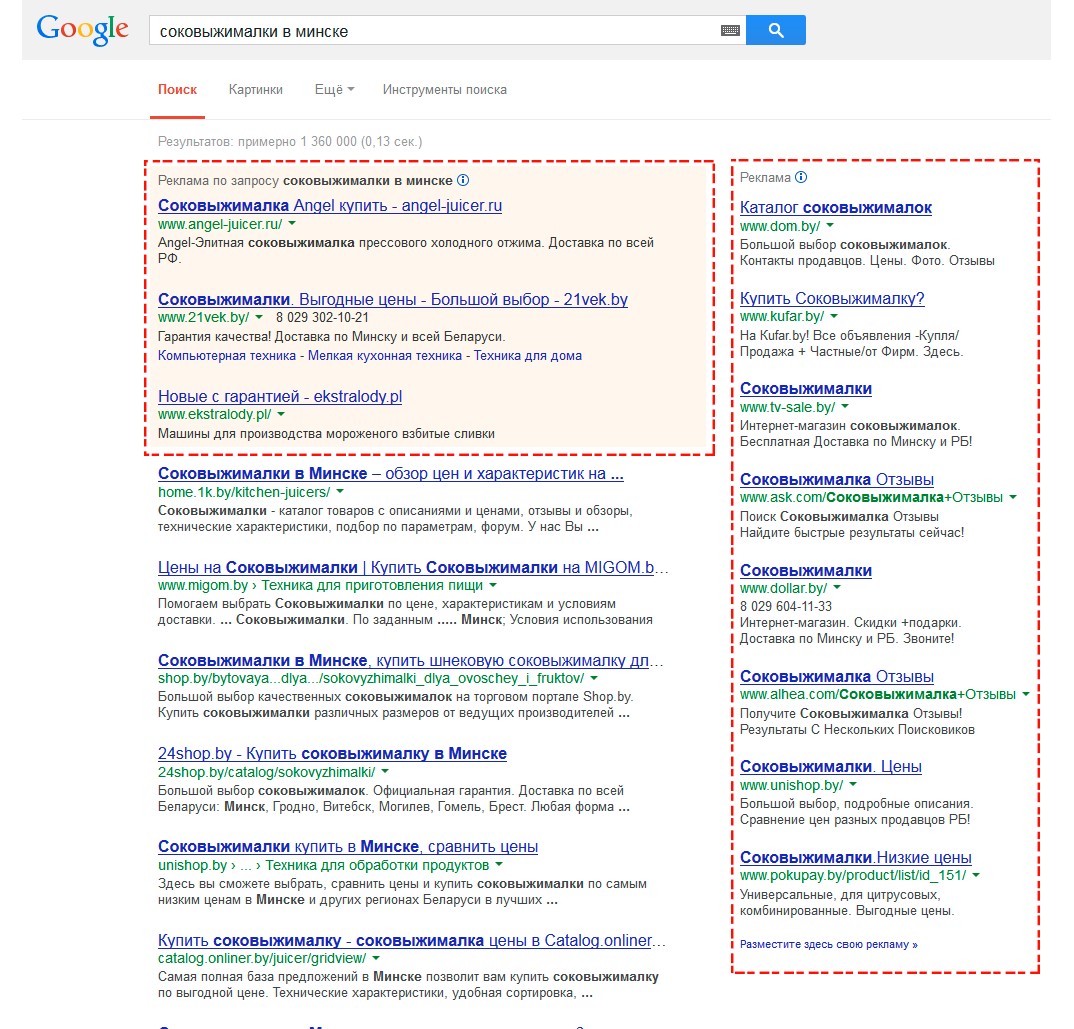Expand arrow next to www.ekstralody.pl/
The image size is (1074, 1029).
pos(281,414)
